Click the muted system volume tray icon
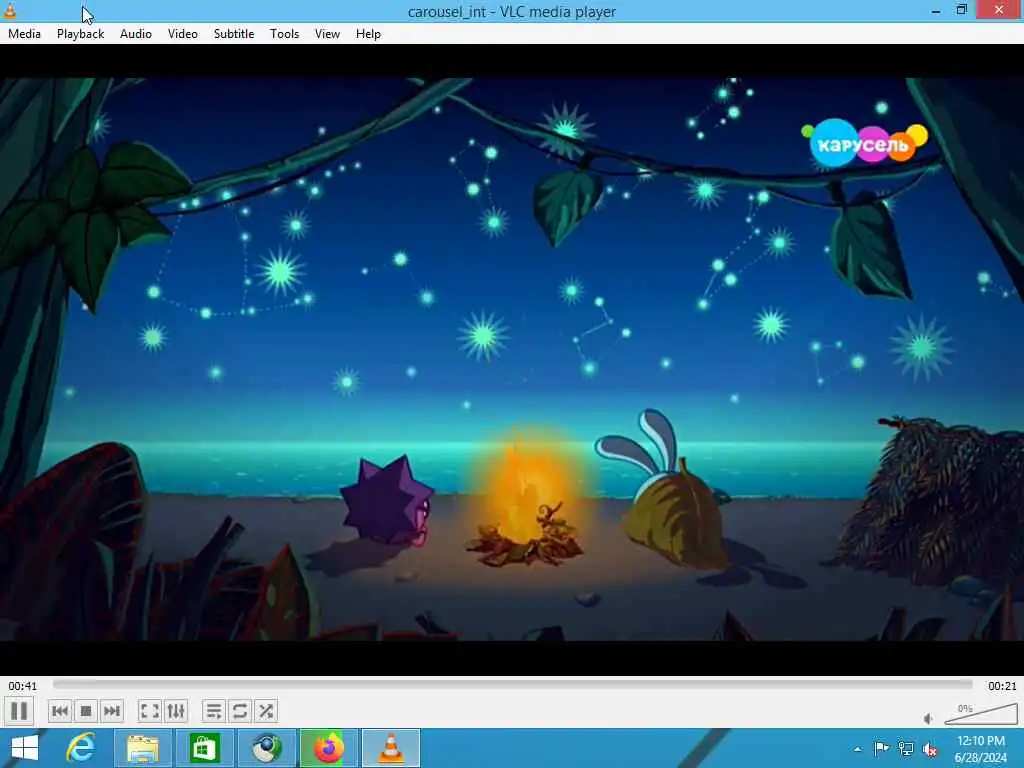 tap(930, 749)
